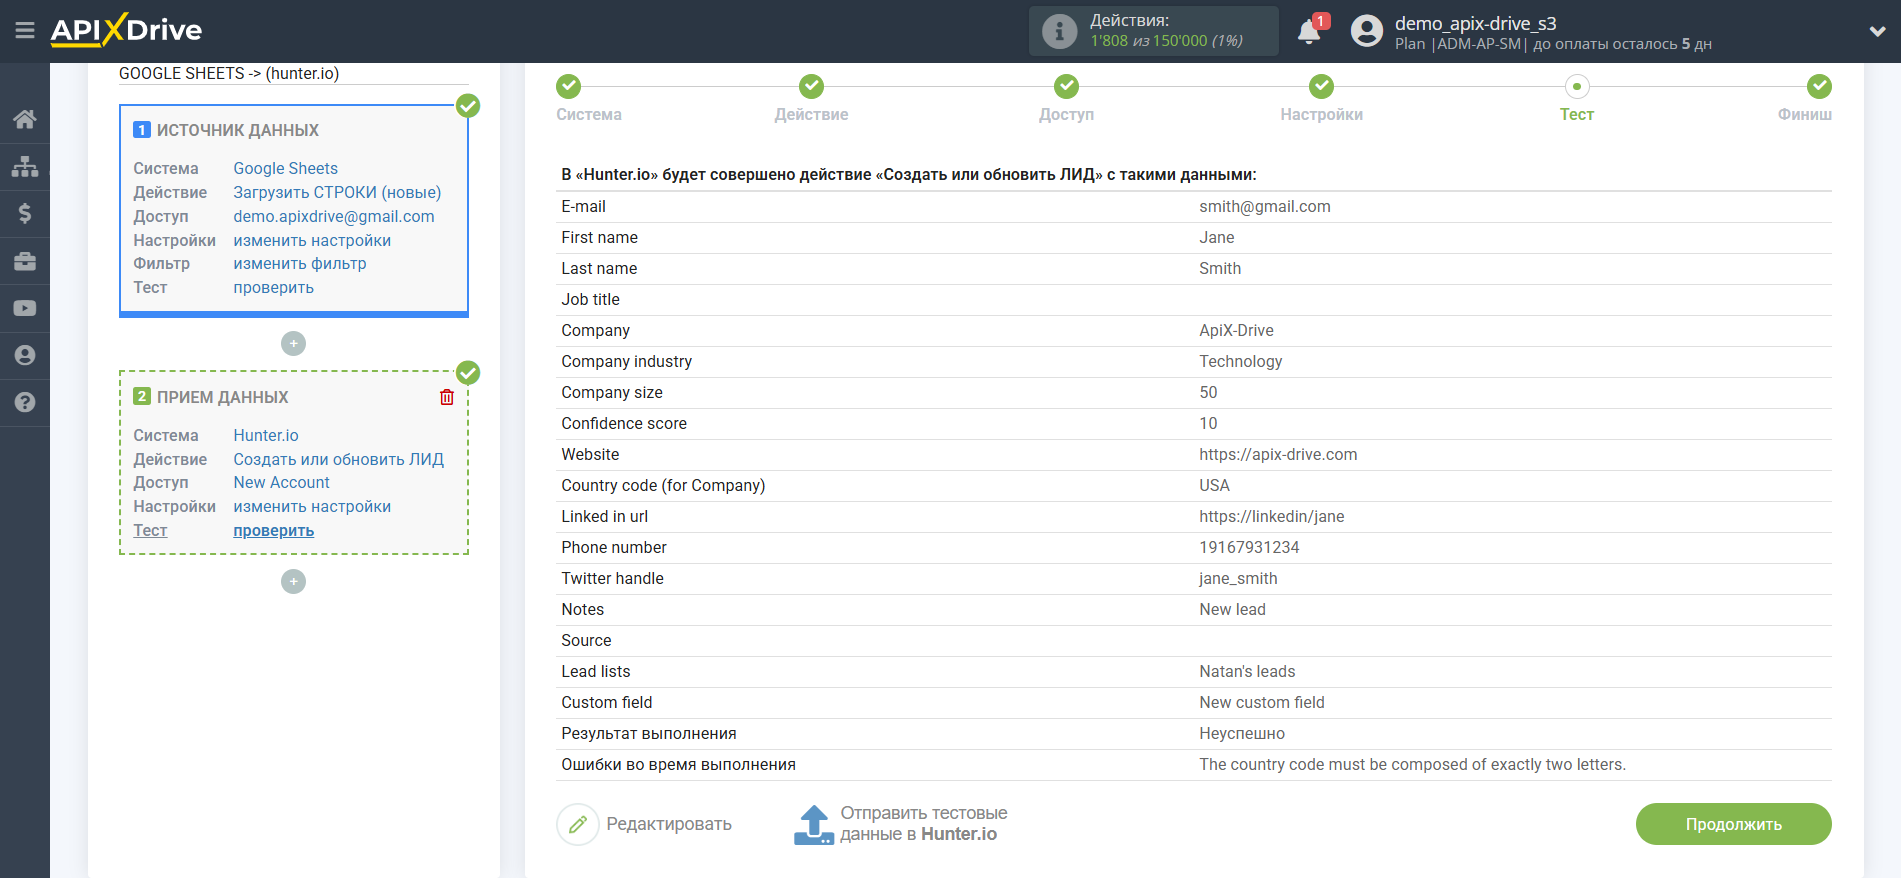Open the изменить фильтр link in the source block
The width and height of the screenshot is (1901, 878).
coord(300,264)
